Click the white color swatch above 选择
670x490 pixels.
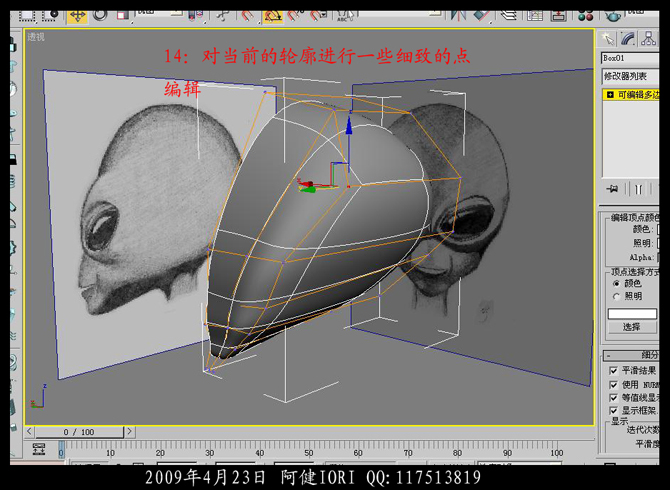631,313
